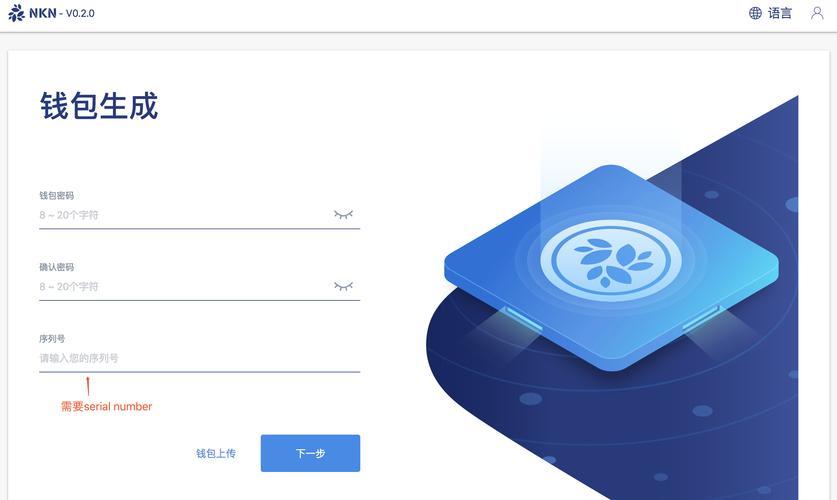Viewport: 837px width, 500px height.
Task: Toggle wallet password visibility eye icon
Action: 343,215
